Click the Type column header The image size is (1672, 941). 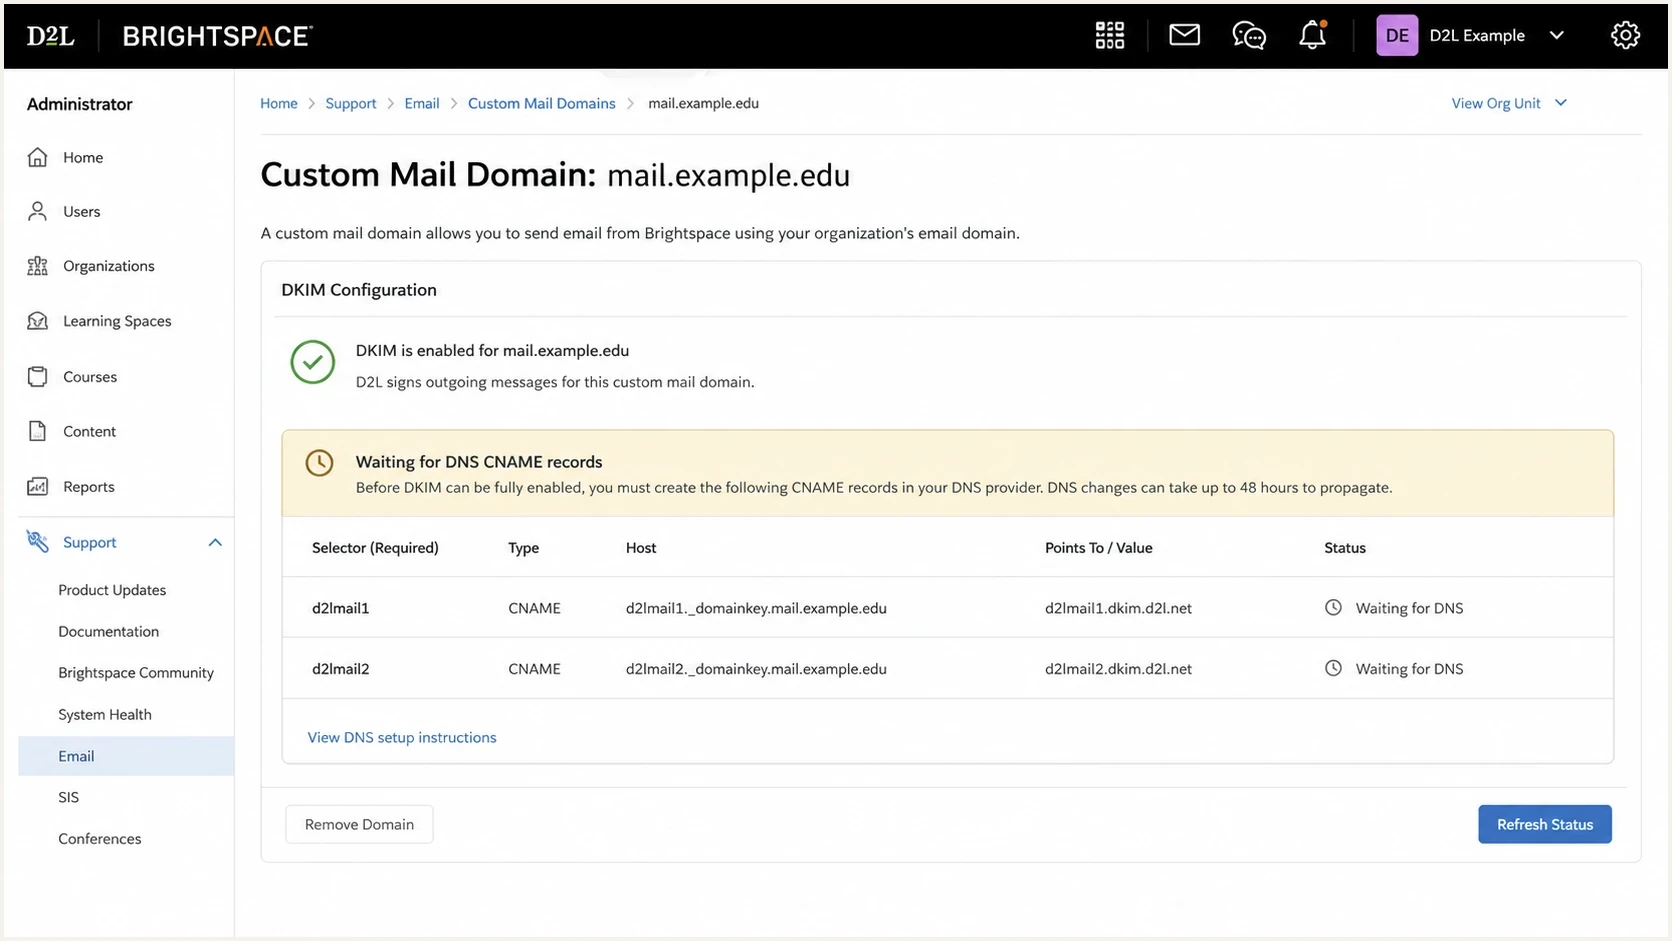524,548
